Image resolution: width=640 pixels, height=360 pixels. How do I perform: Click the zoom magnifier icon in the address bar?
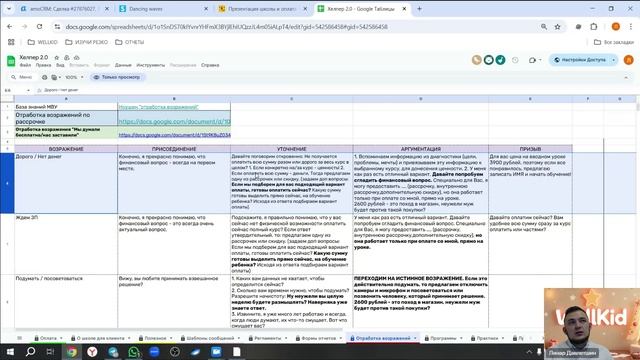(x=544, y=27)
